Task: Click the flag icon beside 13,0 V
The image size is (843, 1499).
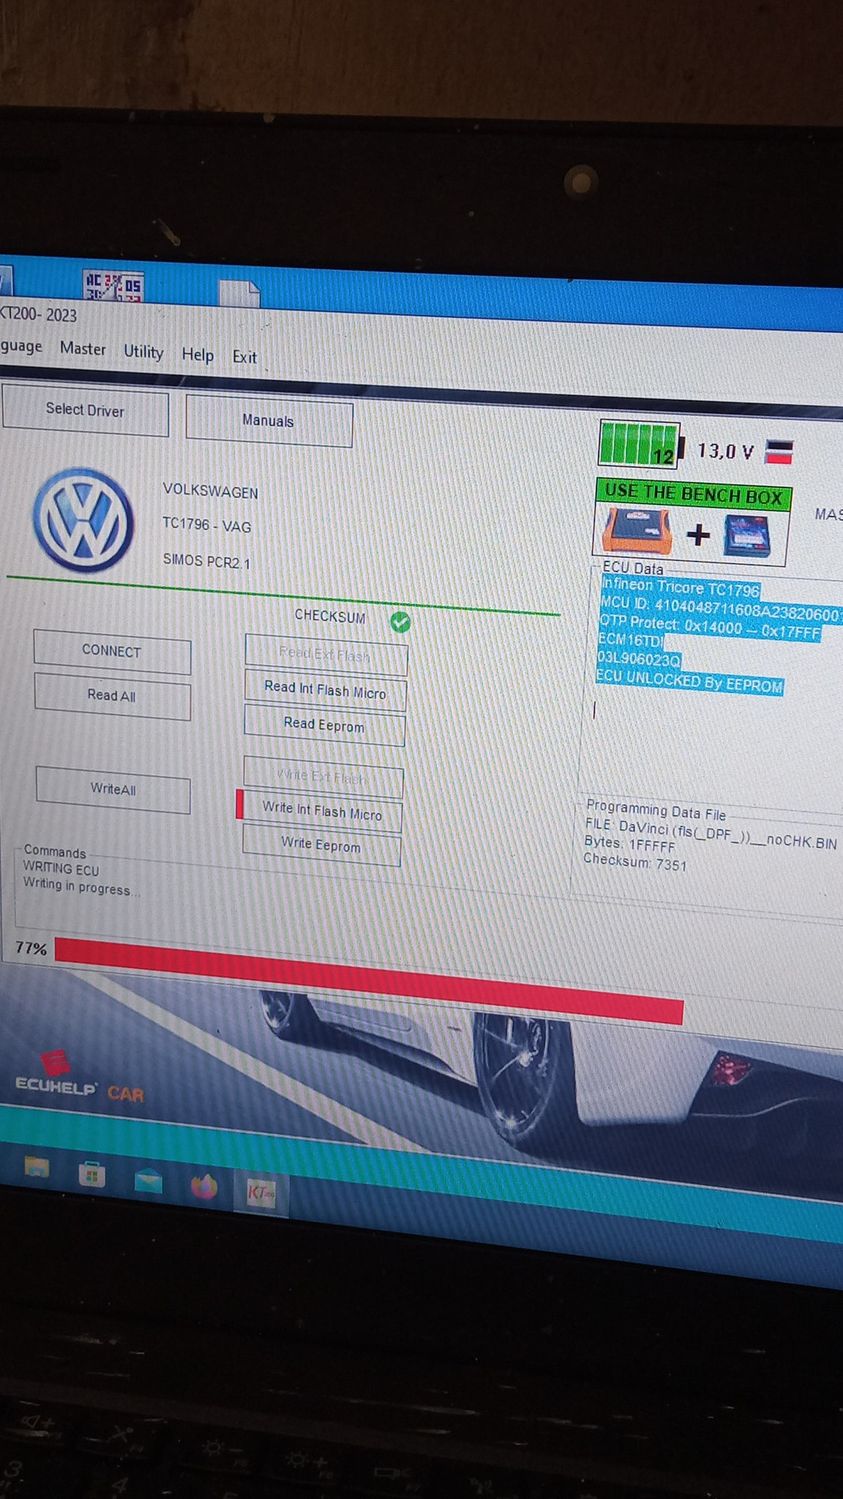Action: (x=779, y=452)
